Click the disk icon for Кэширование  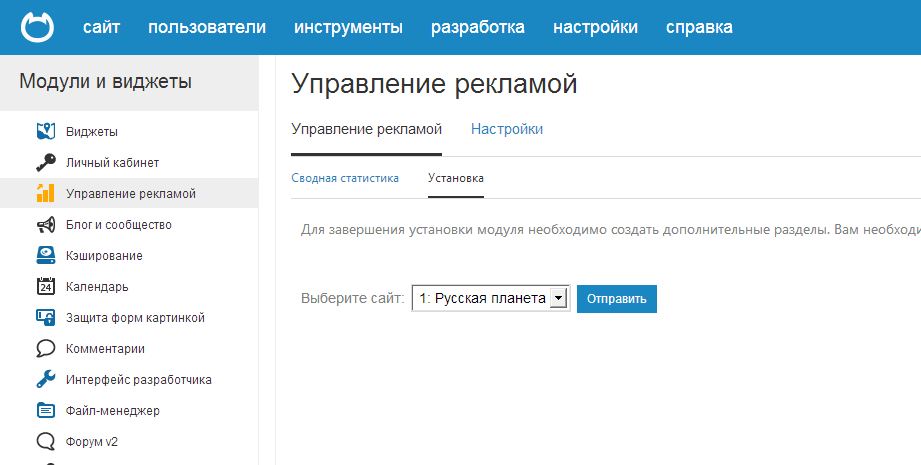click(46, 255)
